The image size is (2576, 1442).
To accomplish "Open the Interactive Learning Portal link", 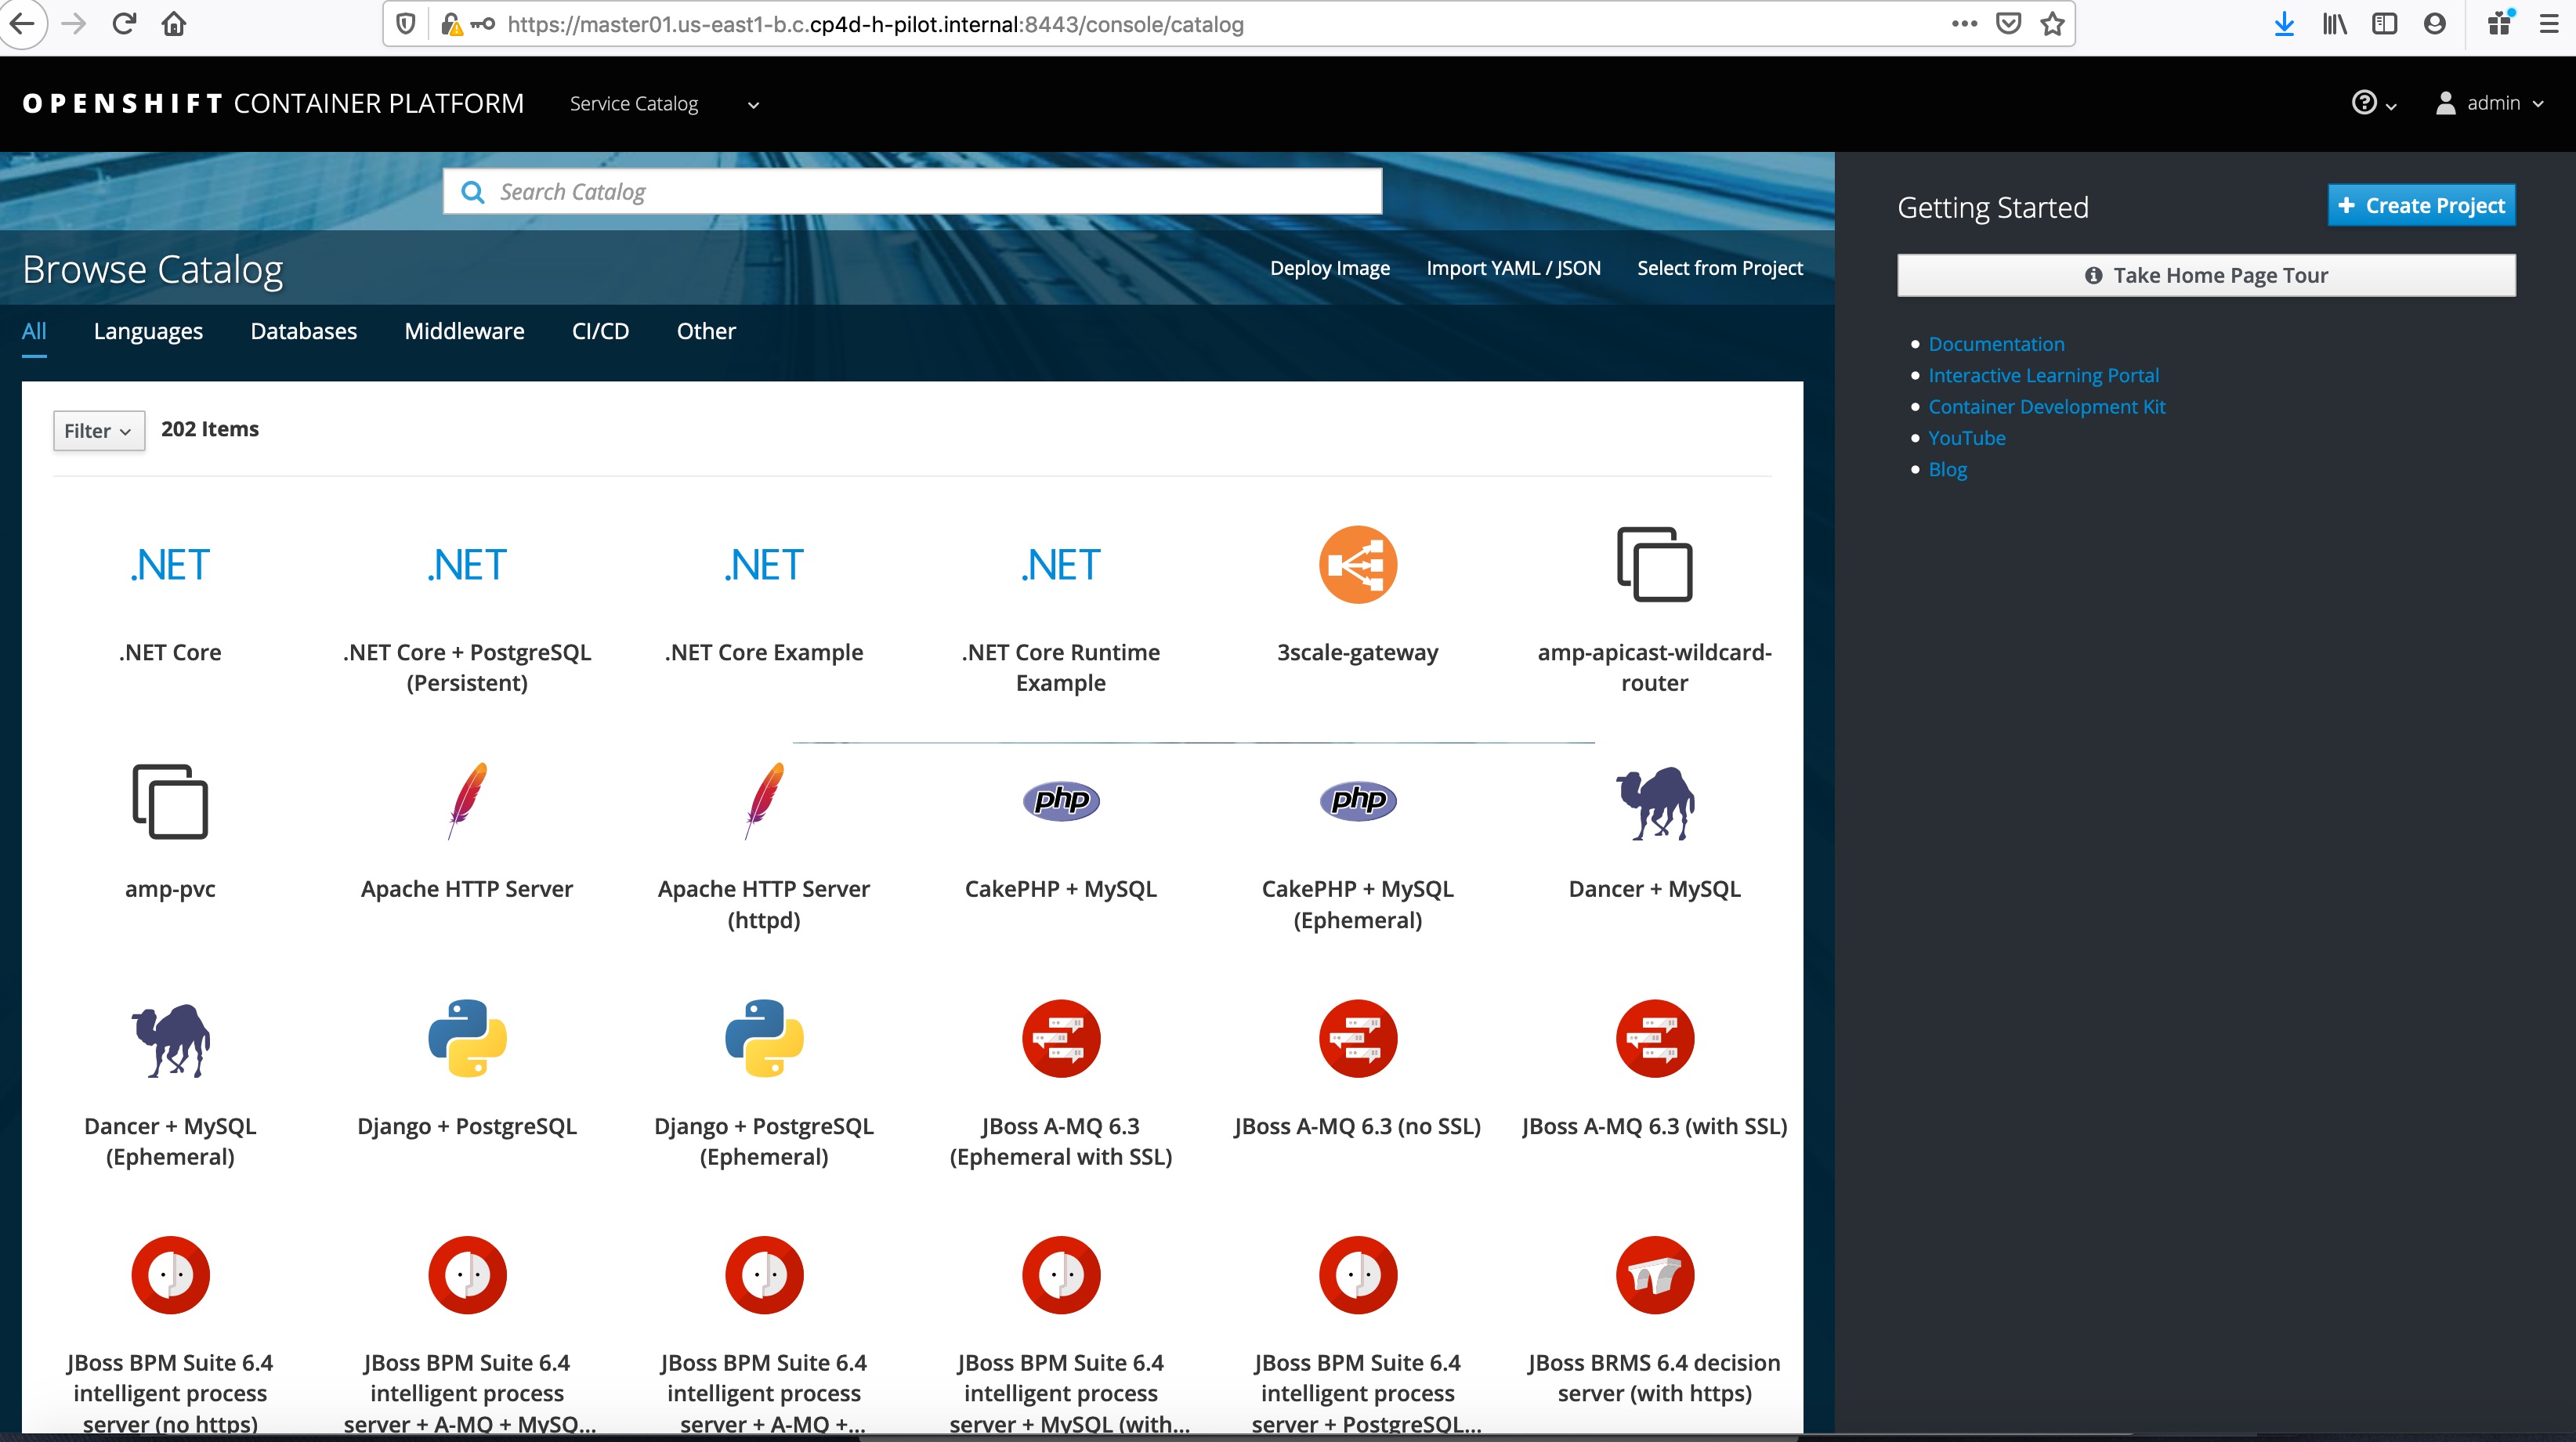I will click(2043, 375).
